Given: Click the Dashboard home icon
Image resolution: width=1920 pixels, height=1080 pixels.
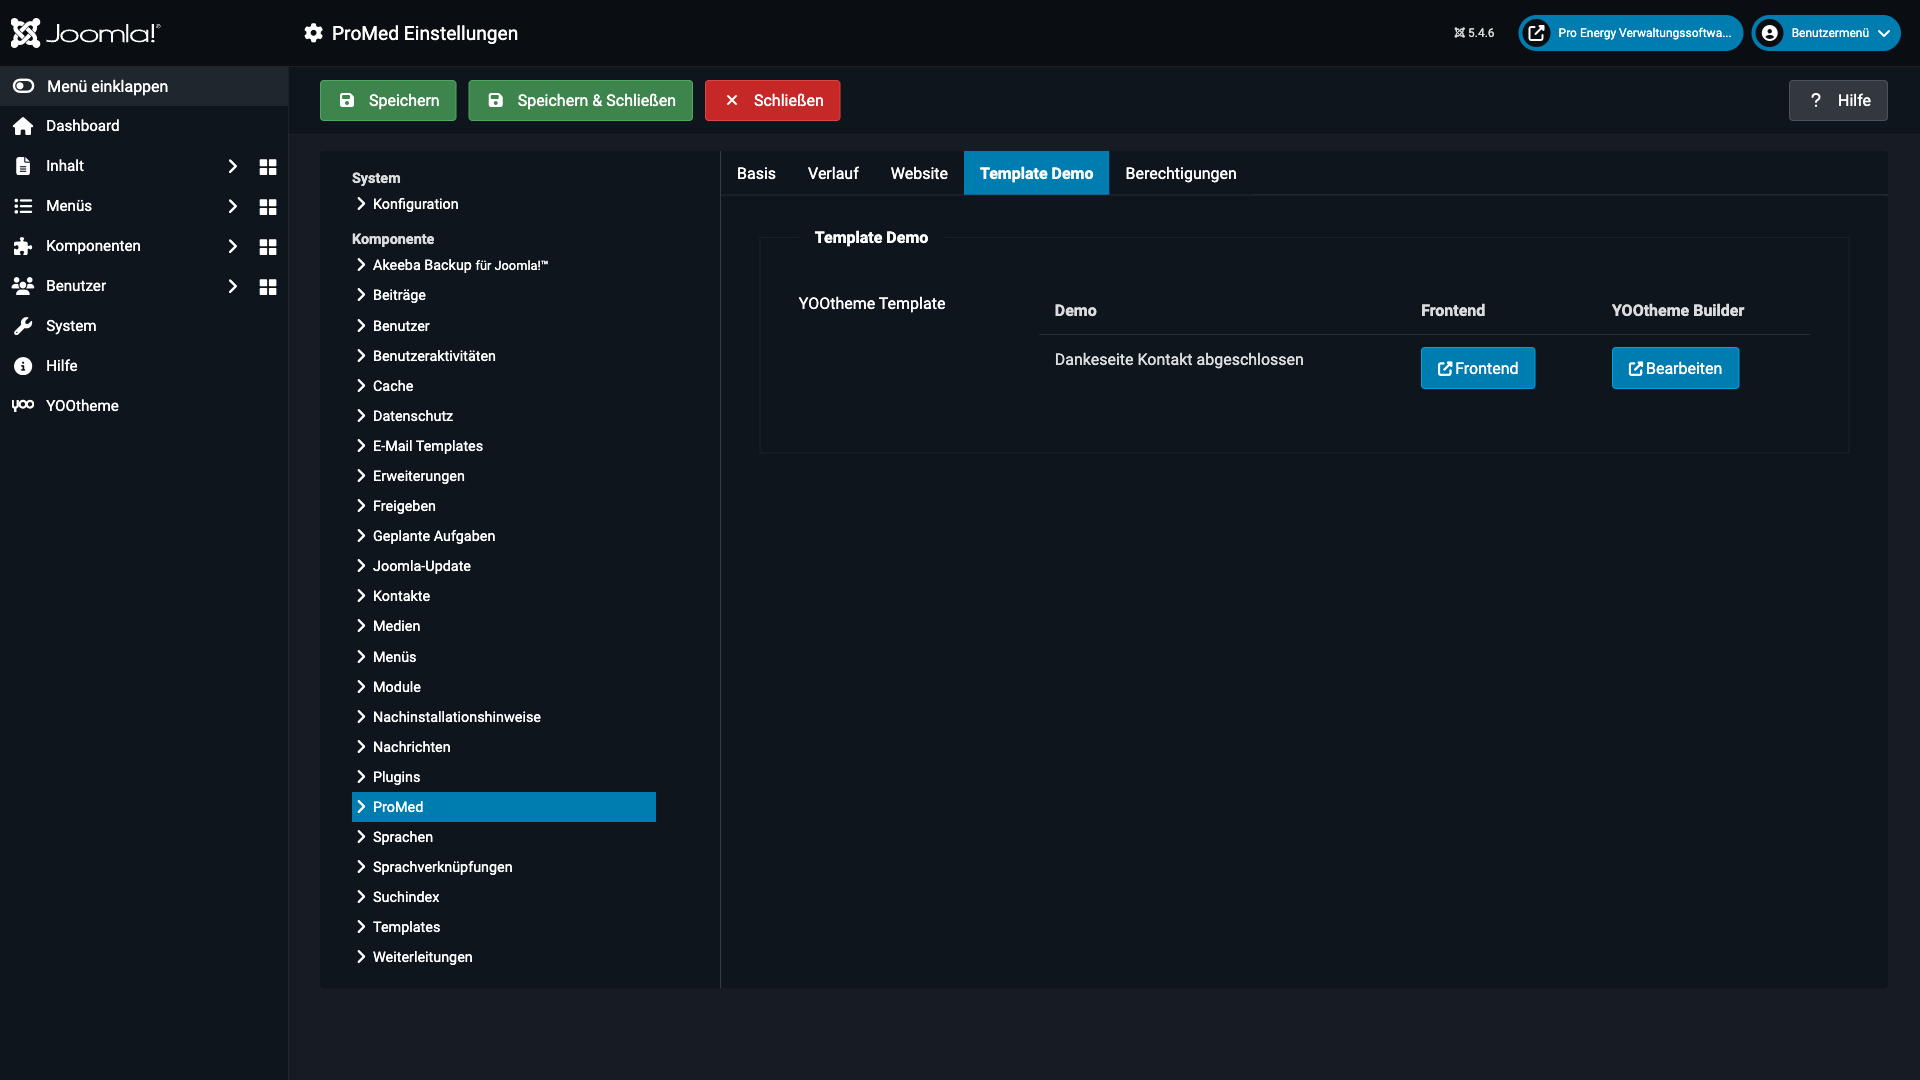Looking at the screenshot, I should (23, 126).
